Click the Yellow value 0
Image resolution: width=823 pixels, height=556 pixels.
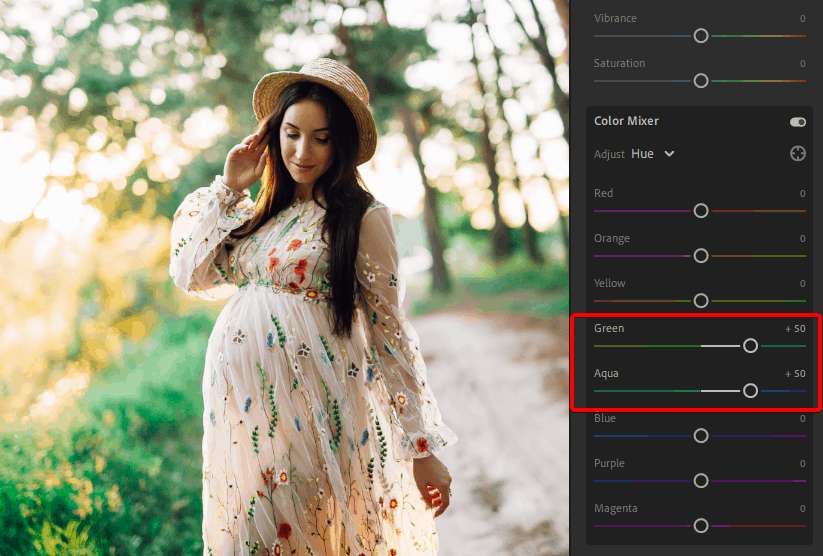point(803,284)
